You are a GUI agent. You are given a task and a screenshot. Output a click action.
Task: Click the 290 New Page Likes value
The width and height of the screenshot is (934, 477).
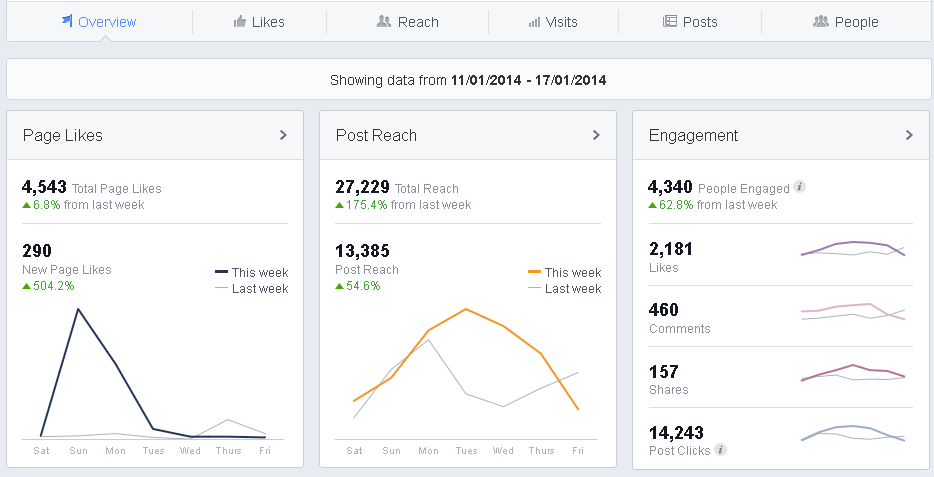[37, 251]
